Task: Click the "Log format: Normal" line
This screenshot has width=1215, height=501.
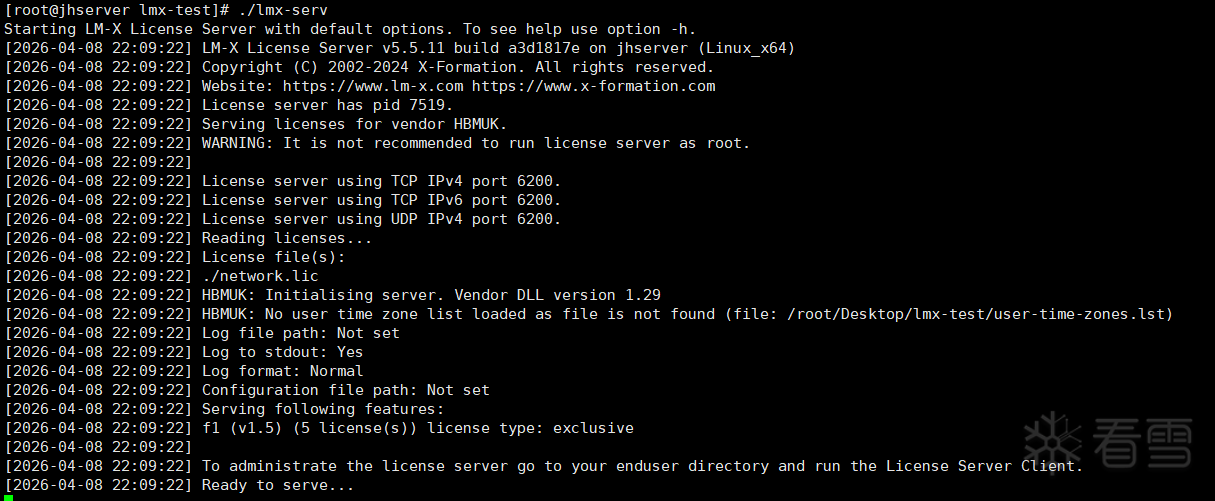Action: click(x=283, y=371)
